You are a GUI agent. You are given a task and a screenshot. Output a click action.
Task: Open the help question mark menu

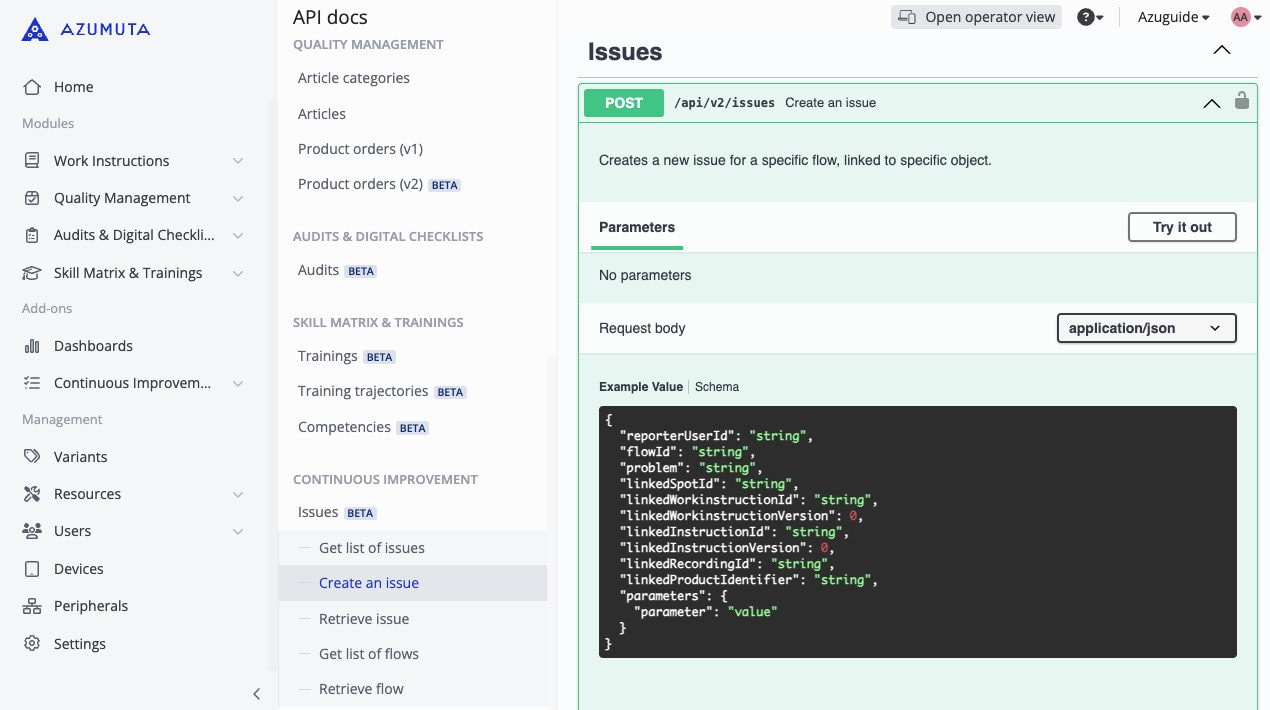coord(1090,17)
